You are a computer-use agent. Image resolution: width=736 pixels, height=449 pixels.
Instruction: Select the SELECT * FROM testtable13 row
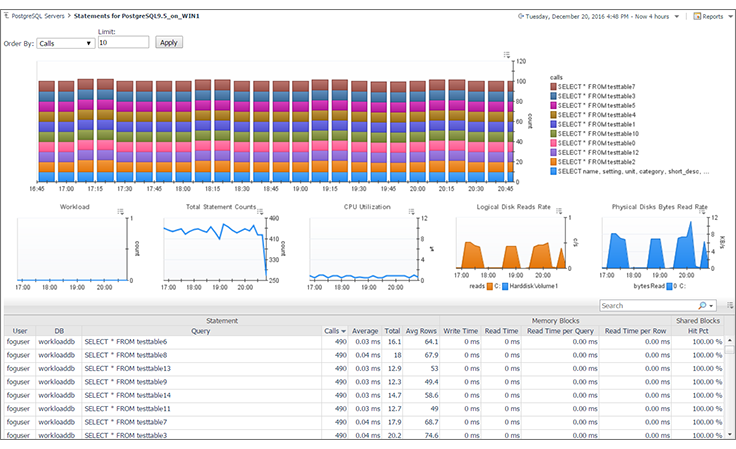click(200, 368)
